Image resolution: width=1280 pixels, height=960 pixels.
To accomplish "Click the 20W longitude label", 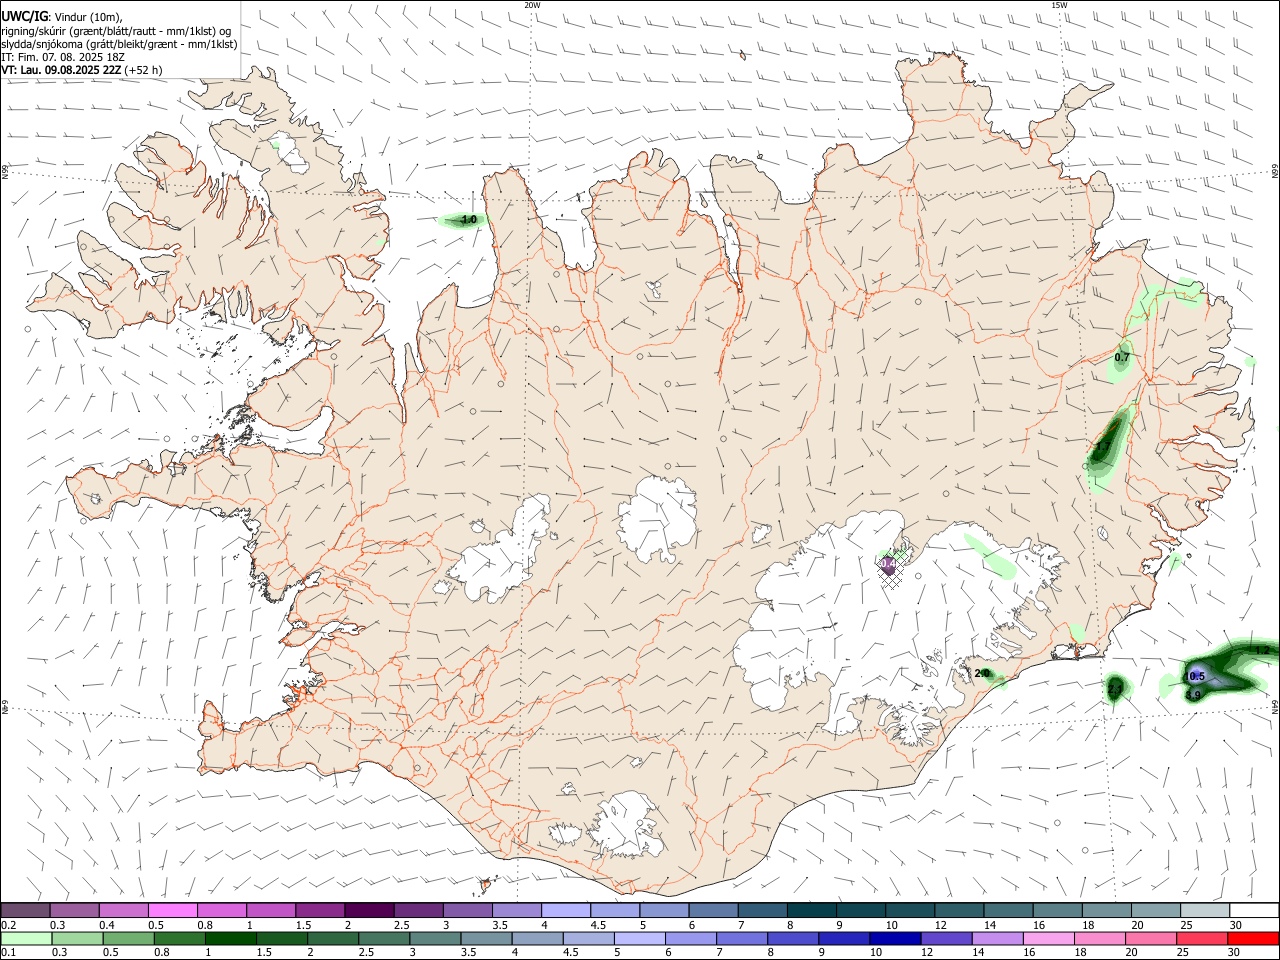I will tap(532, 5).
